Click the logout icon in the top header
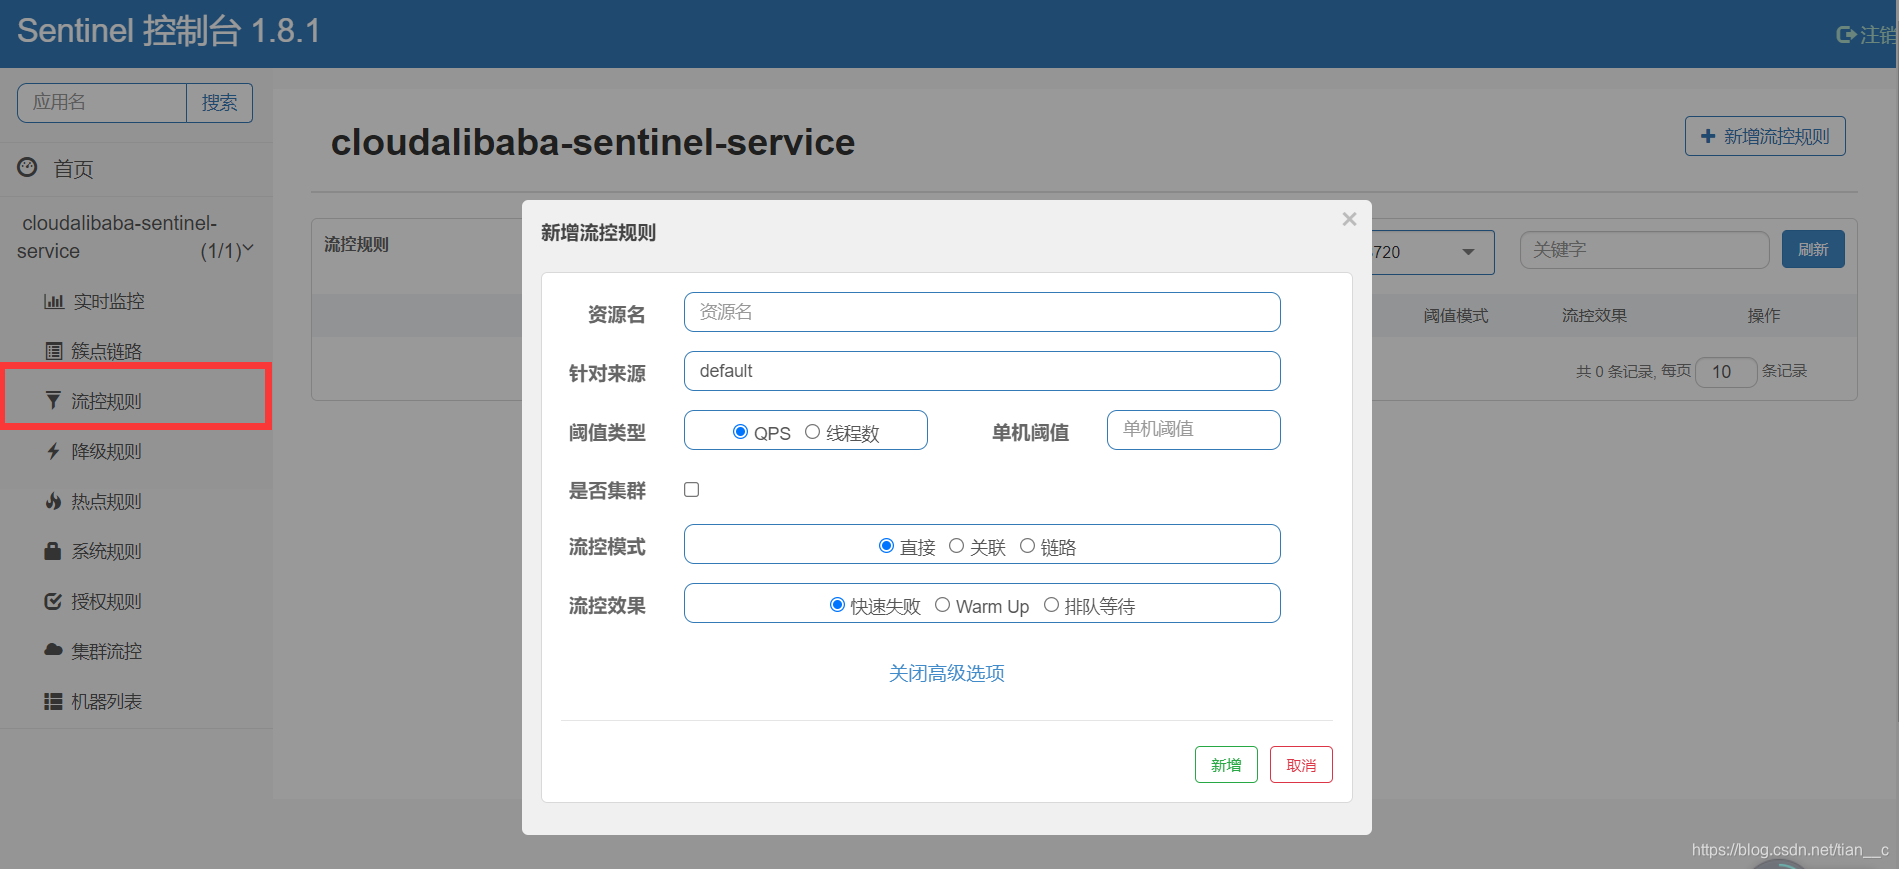Viewport: 1899px width, 869px height. [1846, 35]
